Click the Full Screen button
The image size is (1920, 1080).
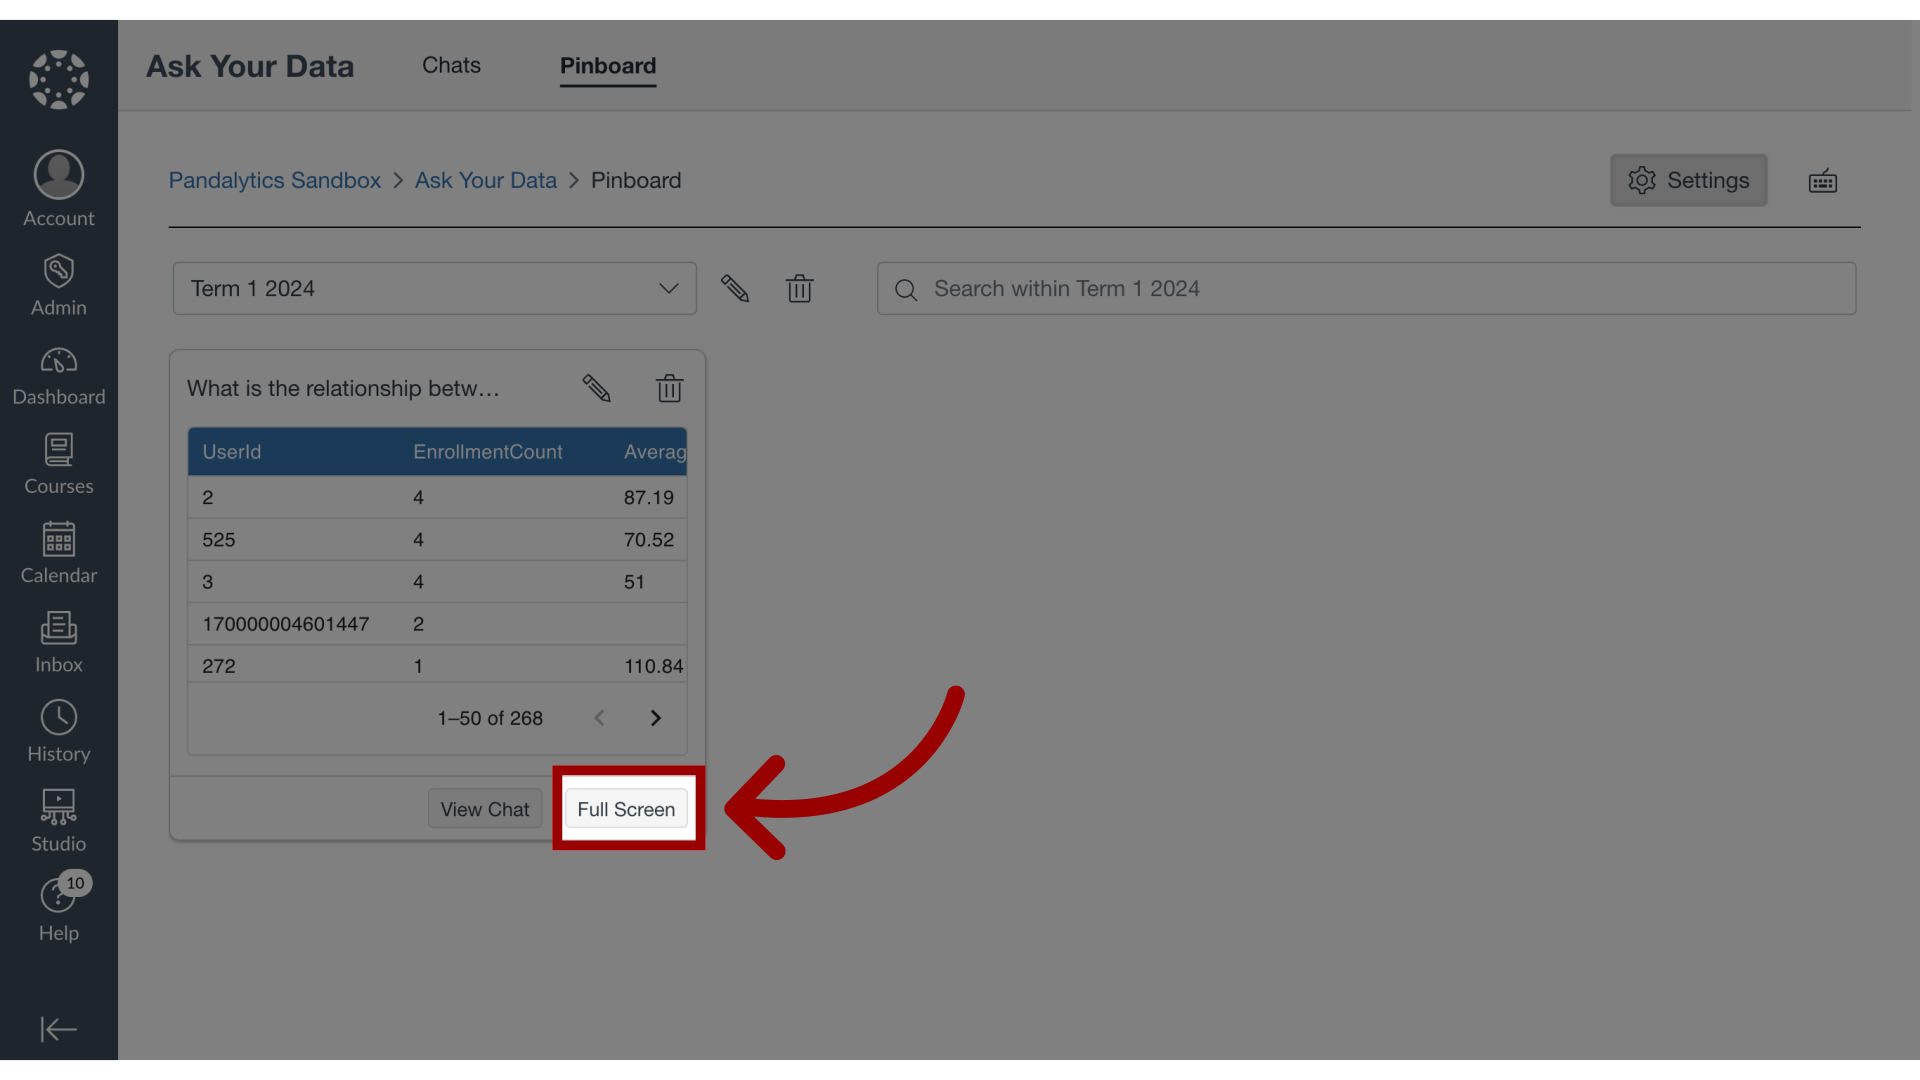tap(625, 808)
